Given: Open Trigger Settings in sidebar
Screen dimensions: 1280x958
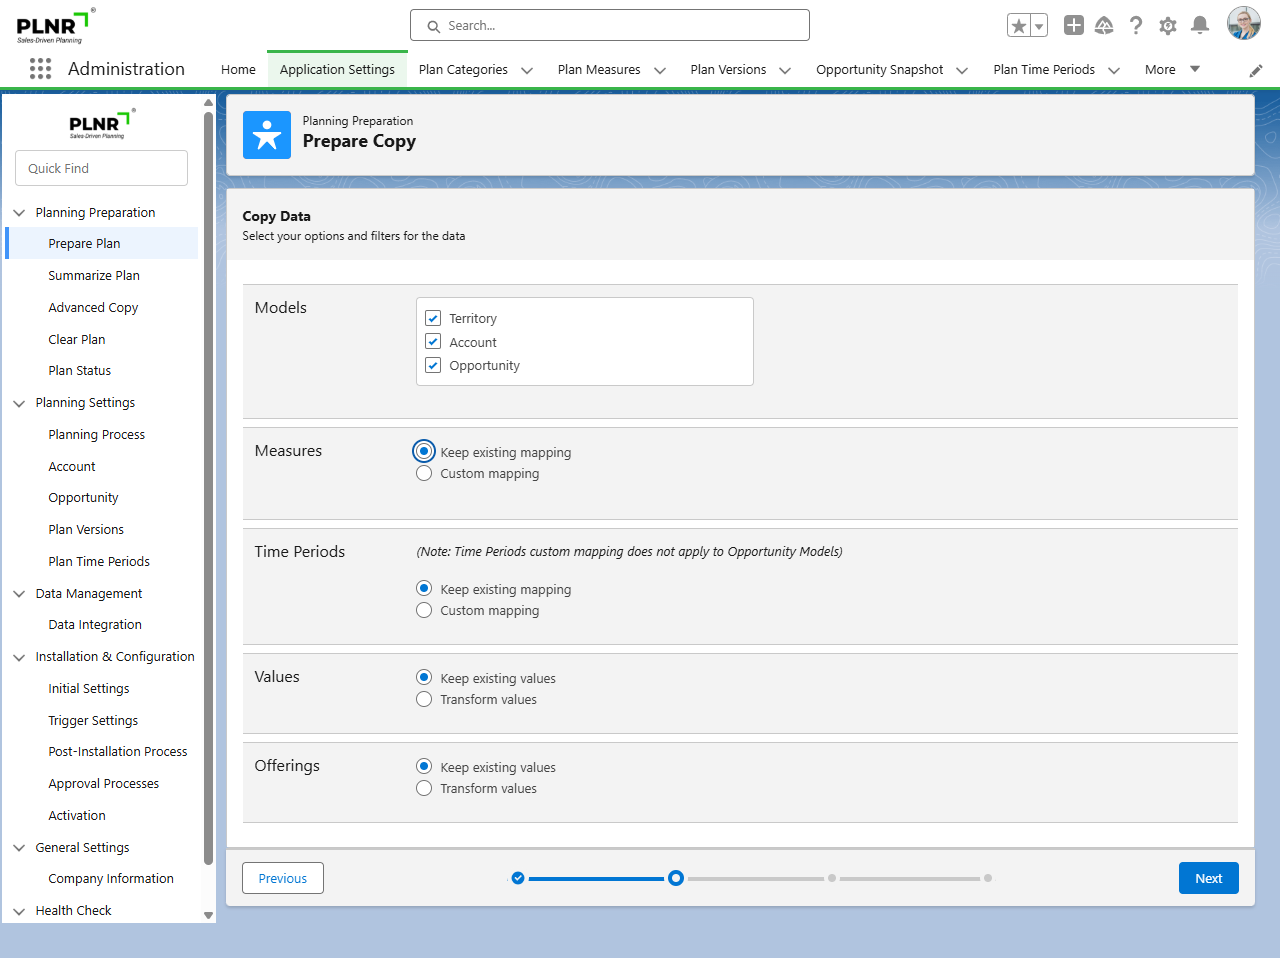Looking at the screenshot, I should [93, 720].
